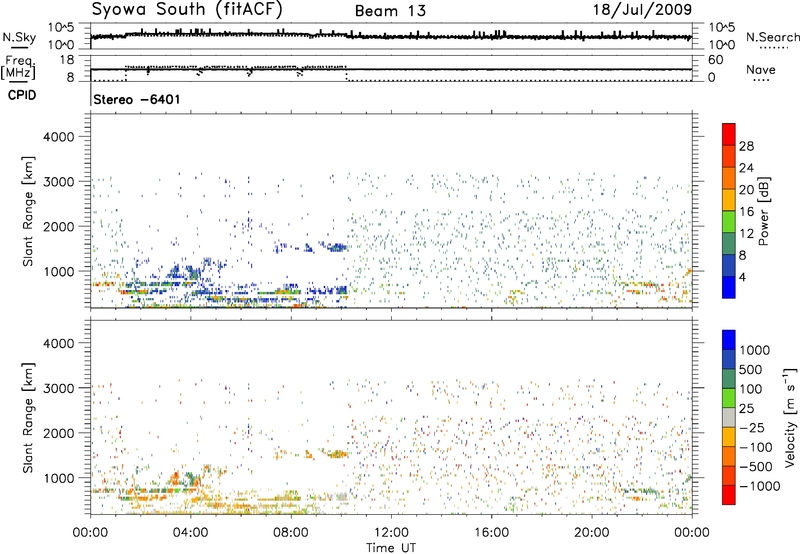Click the '12' label on power color bar
Screen dimensions: 800x554
click(x=746, y=234)
